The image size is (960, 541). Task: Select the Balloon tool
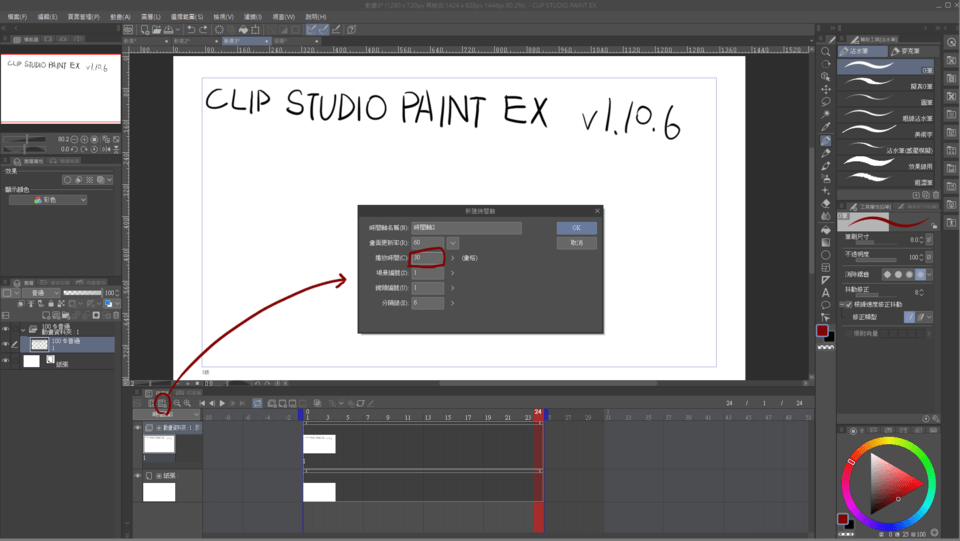(825, 305)
